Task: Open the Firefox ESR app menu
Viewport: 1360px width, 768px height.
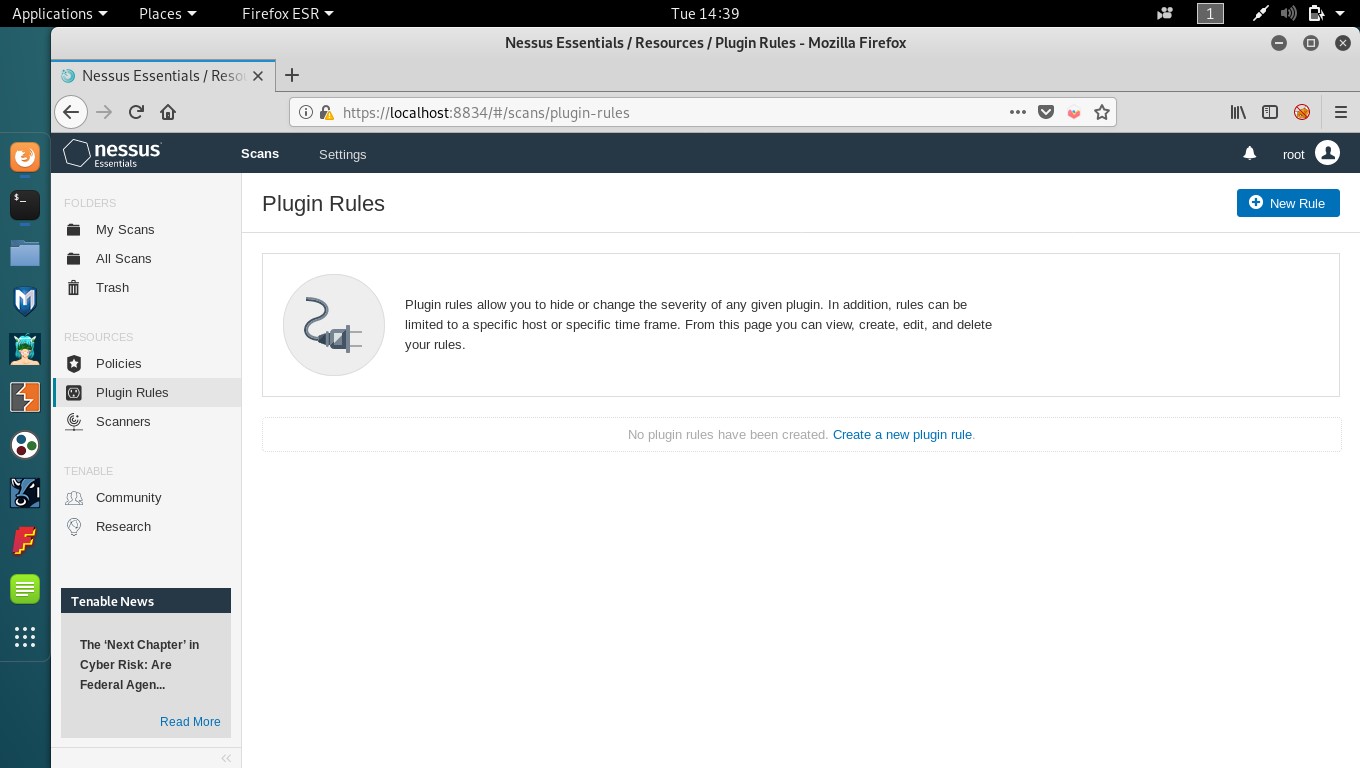Action: tap(287, 13)
